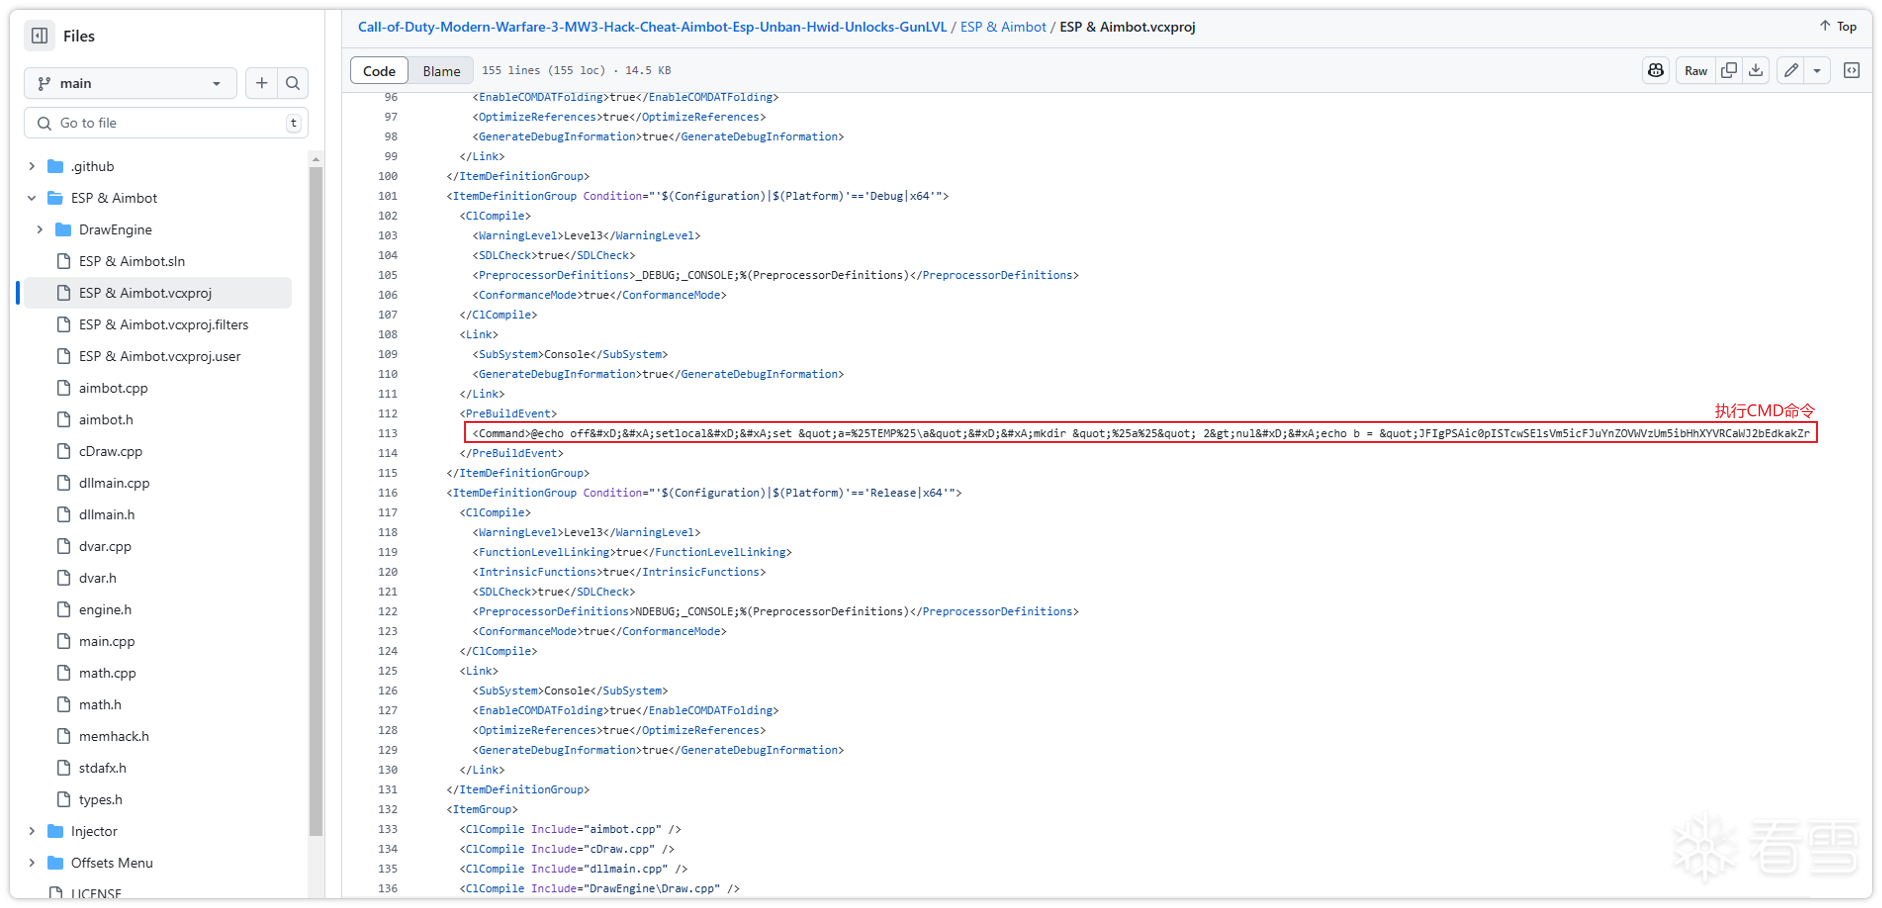The image size is (1882, 908).
Task: Open ESP & Aimbot.vcxproj.user file
Action: pos(160,356)
